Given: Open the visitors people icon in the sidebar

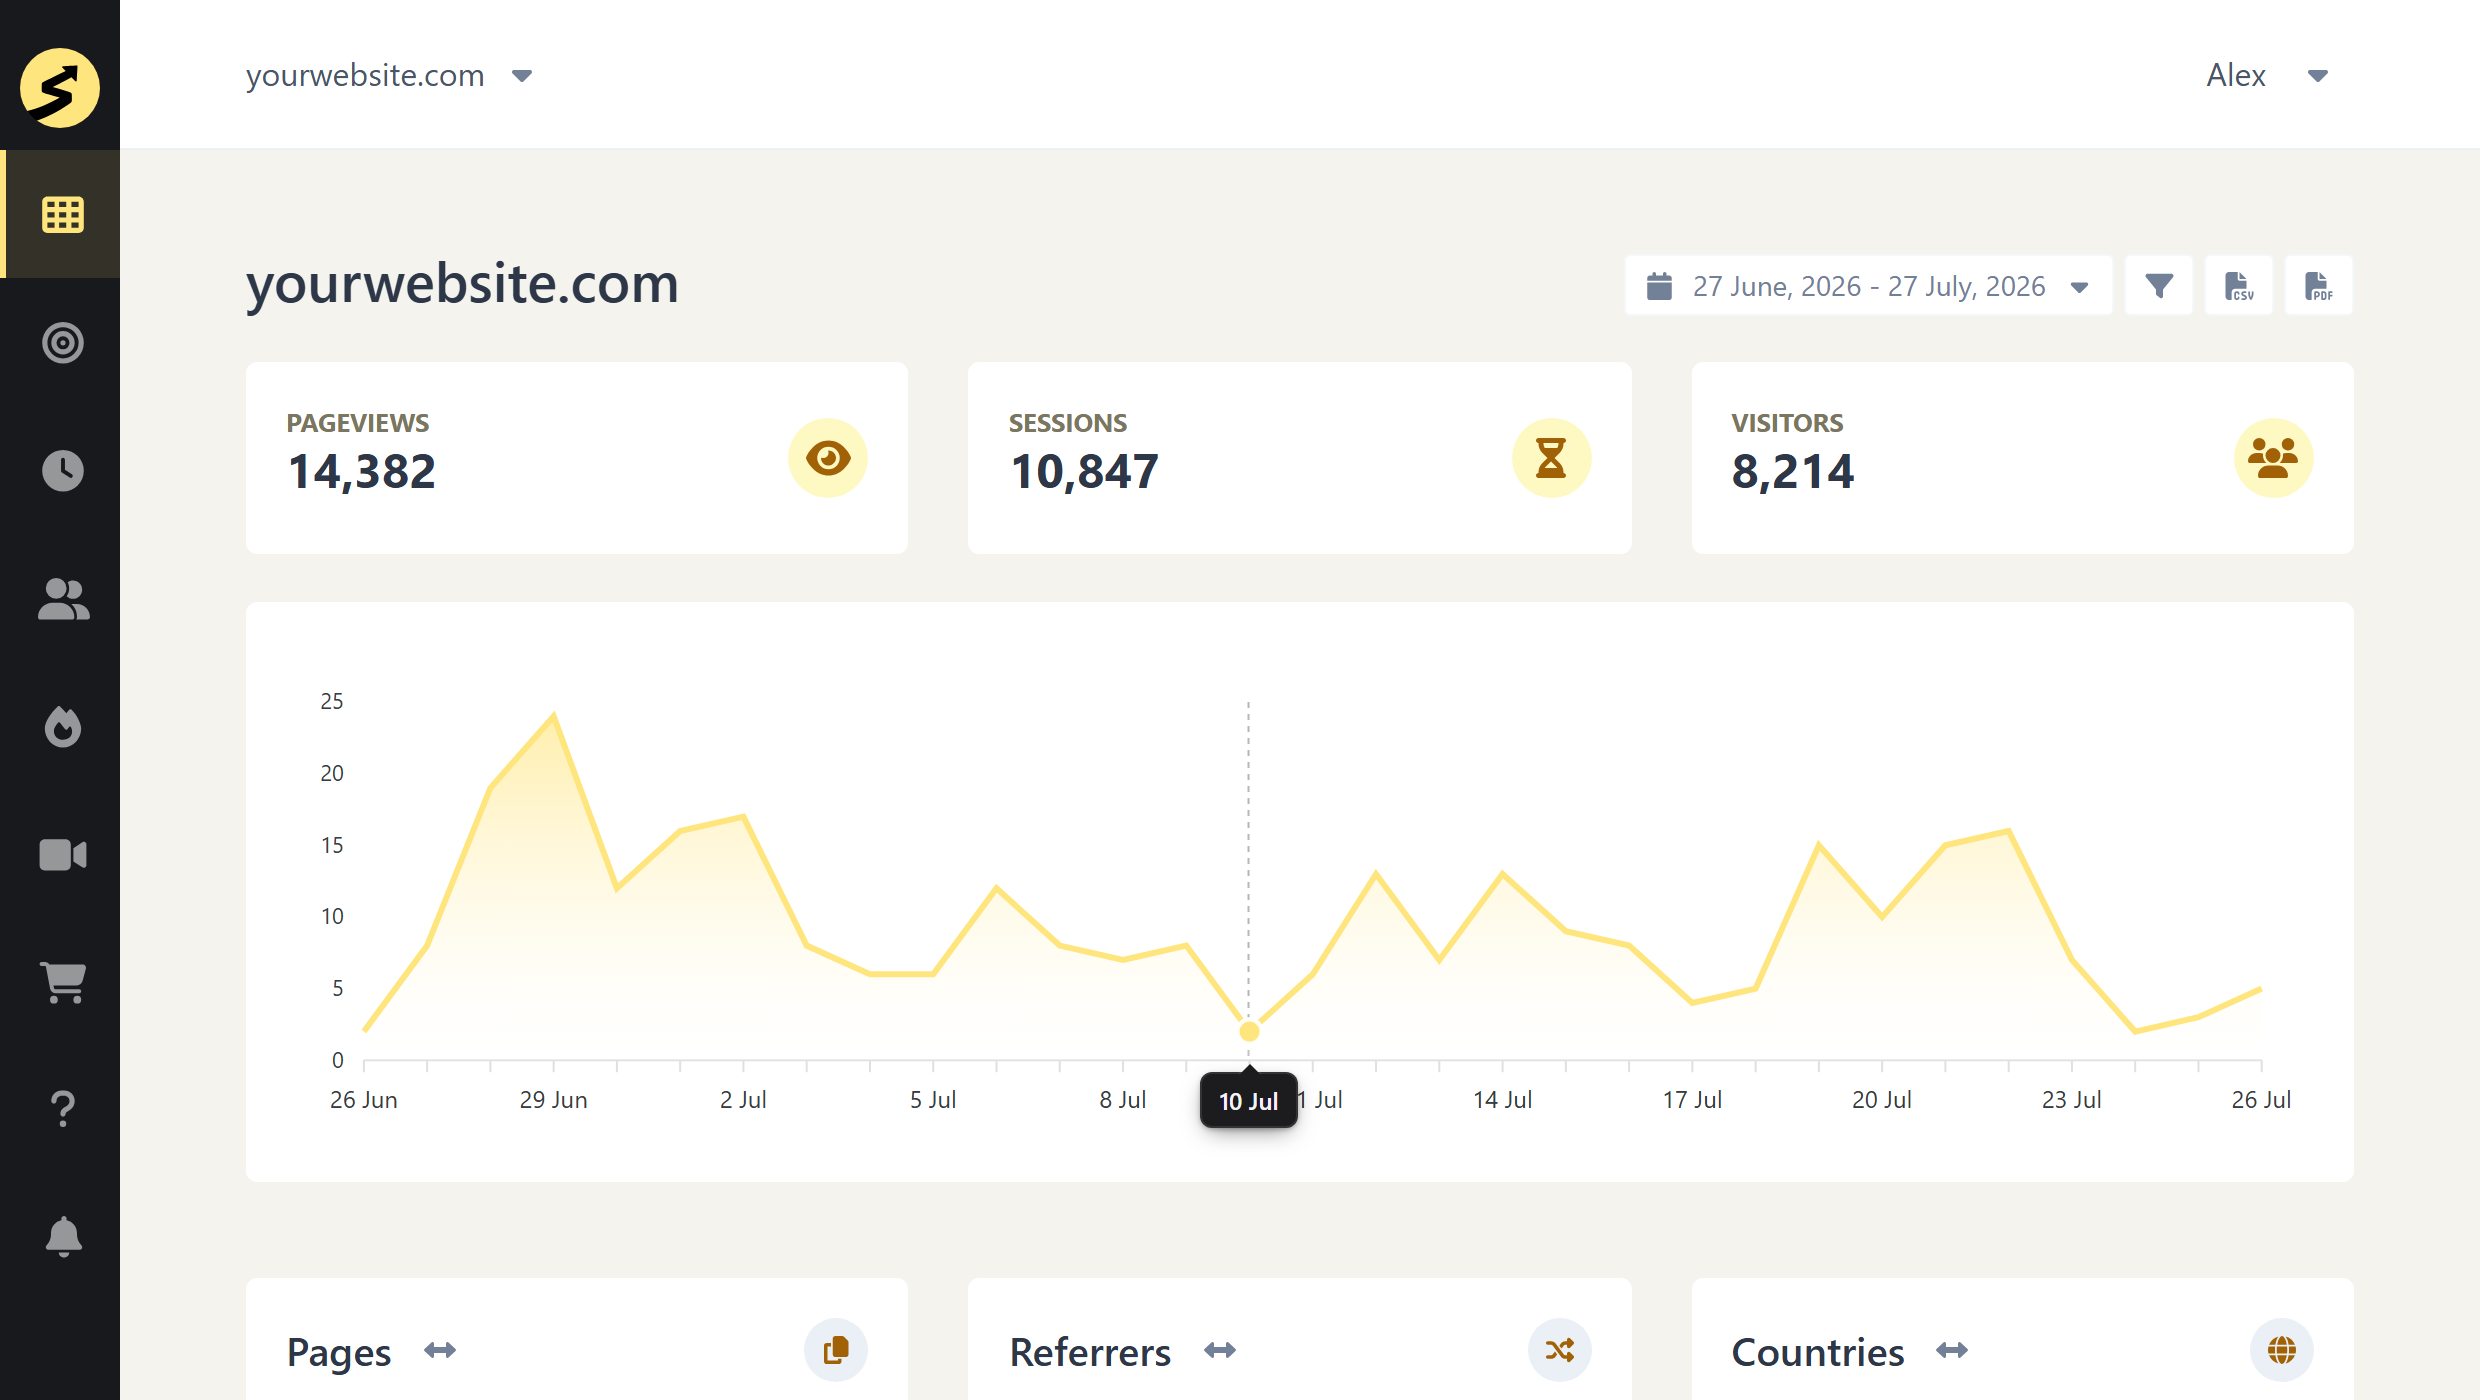Looking at the screenshot, I should (x=63, y=599).
